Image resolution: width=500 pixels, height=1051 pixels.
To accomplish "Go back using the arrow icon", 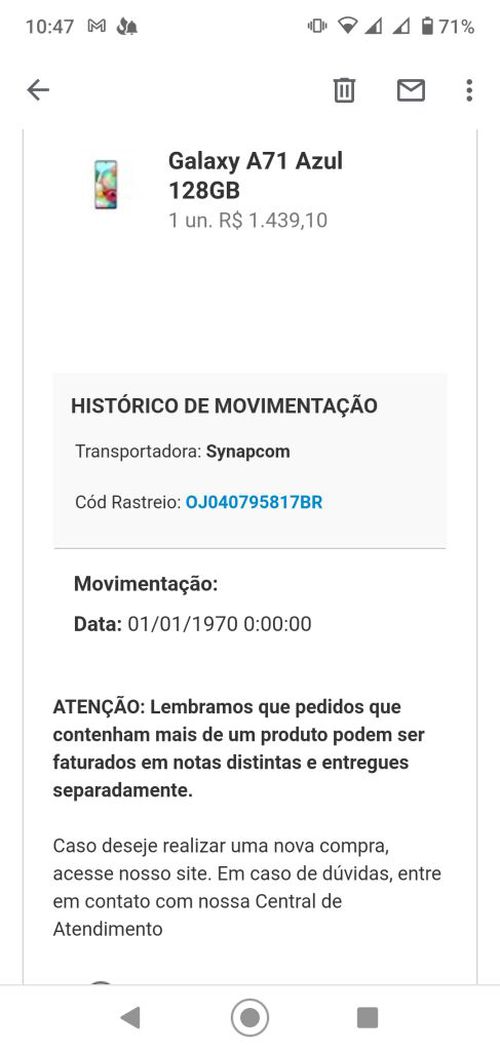I will point(38,90).
